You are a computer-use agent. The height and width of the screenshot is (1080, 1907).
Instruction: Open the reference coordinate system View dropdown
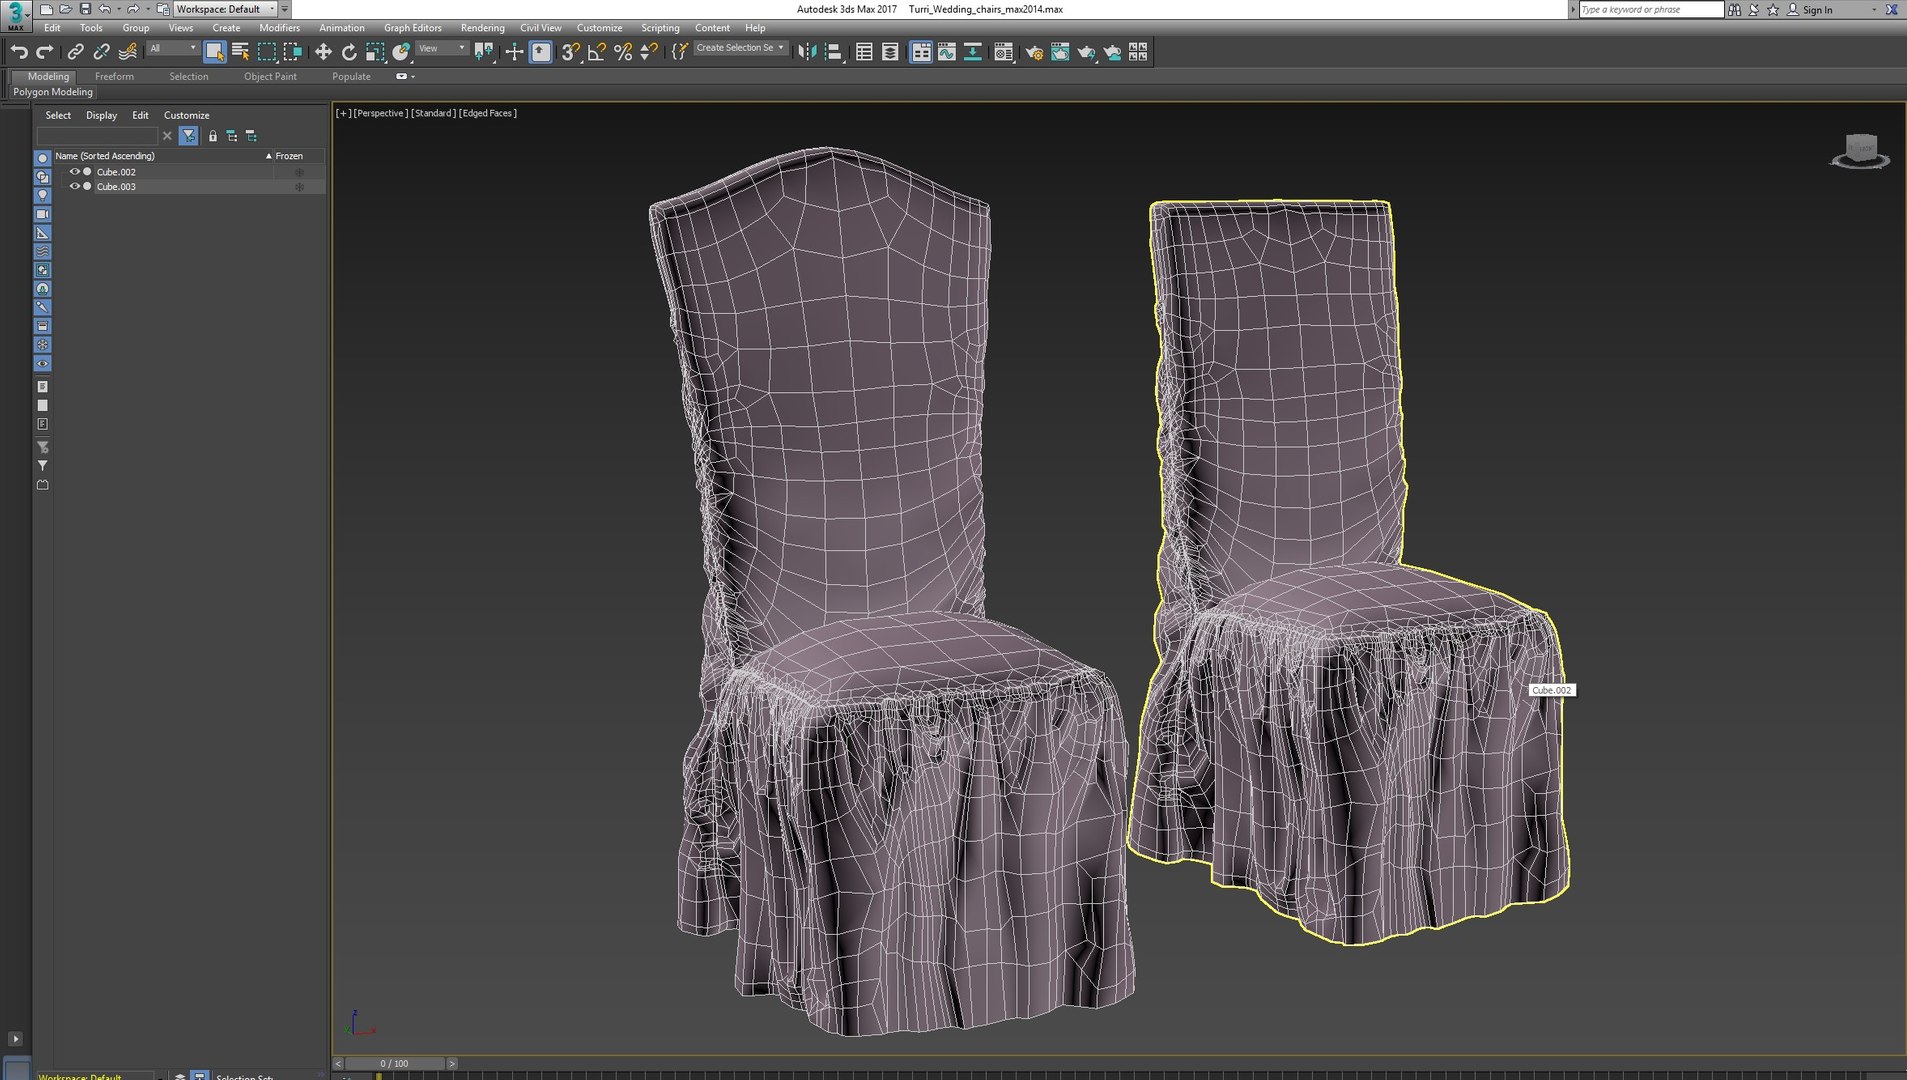(442, 49)
